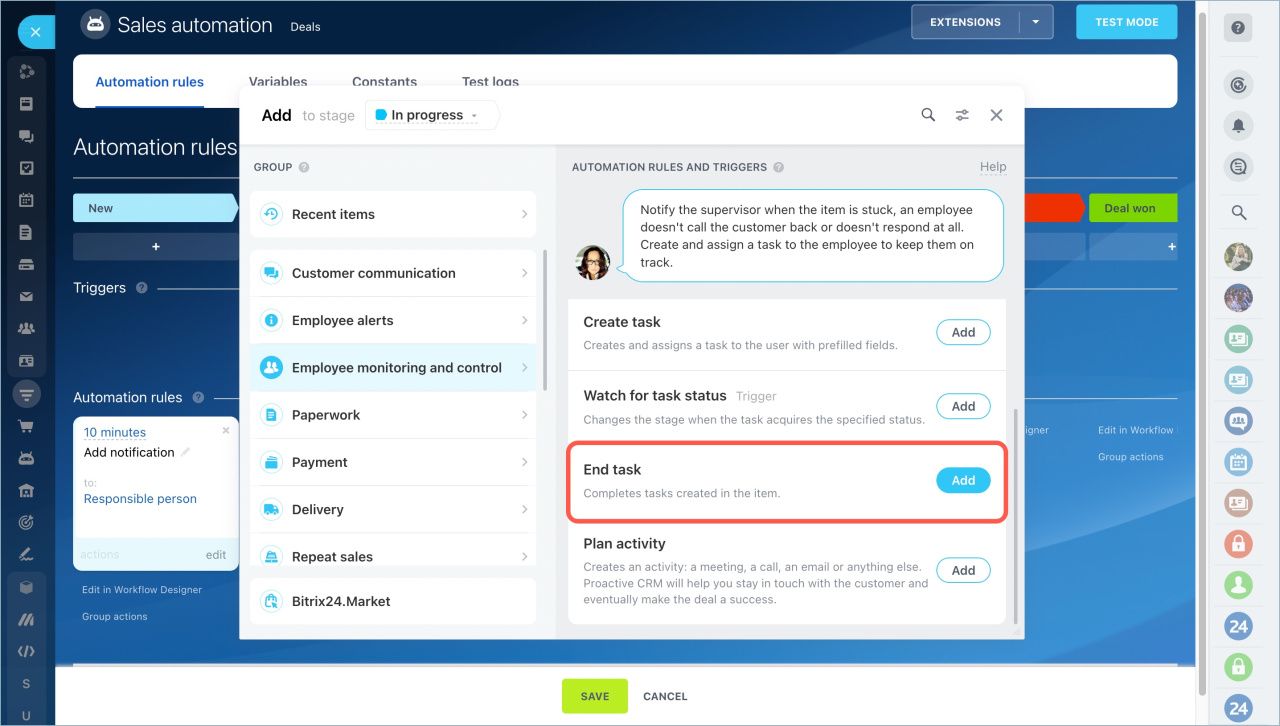This screenshot has width=1280, height=726.
Task: Open the 10 minutes delay link
Action: coord(115,432)
